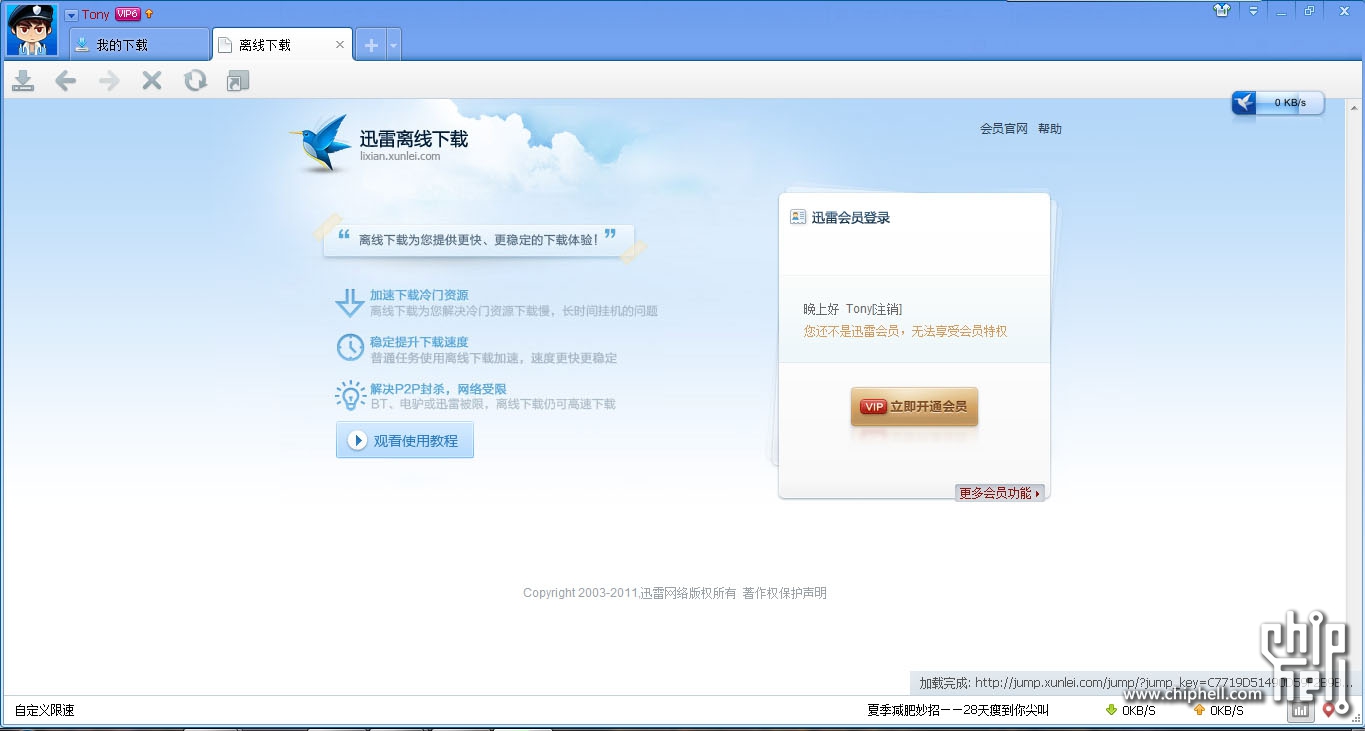The width and height of the screenshot is (1365, 731).
Task: Click the lixian.xunlei.com text
Action: (x=400, y=157)
